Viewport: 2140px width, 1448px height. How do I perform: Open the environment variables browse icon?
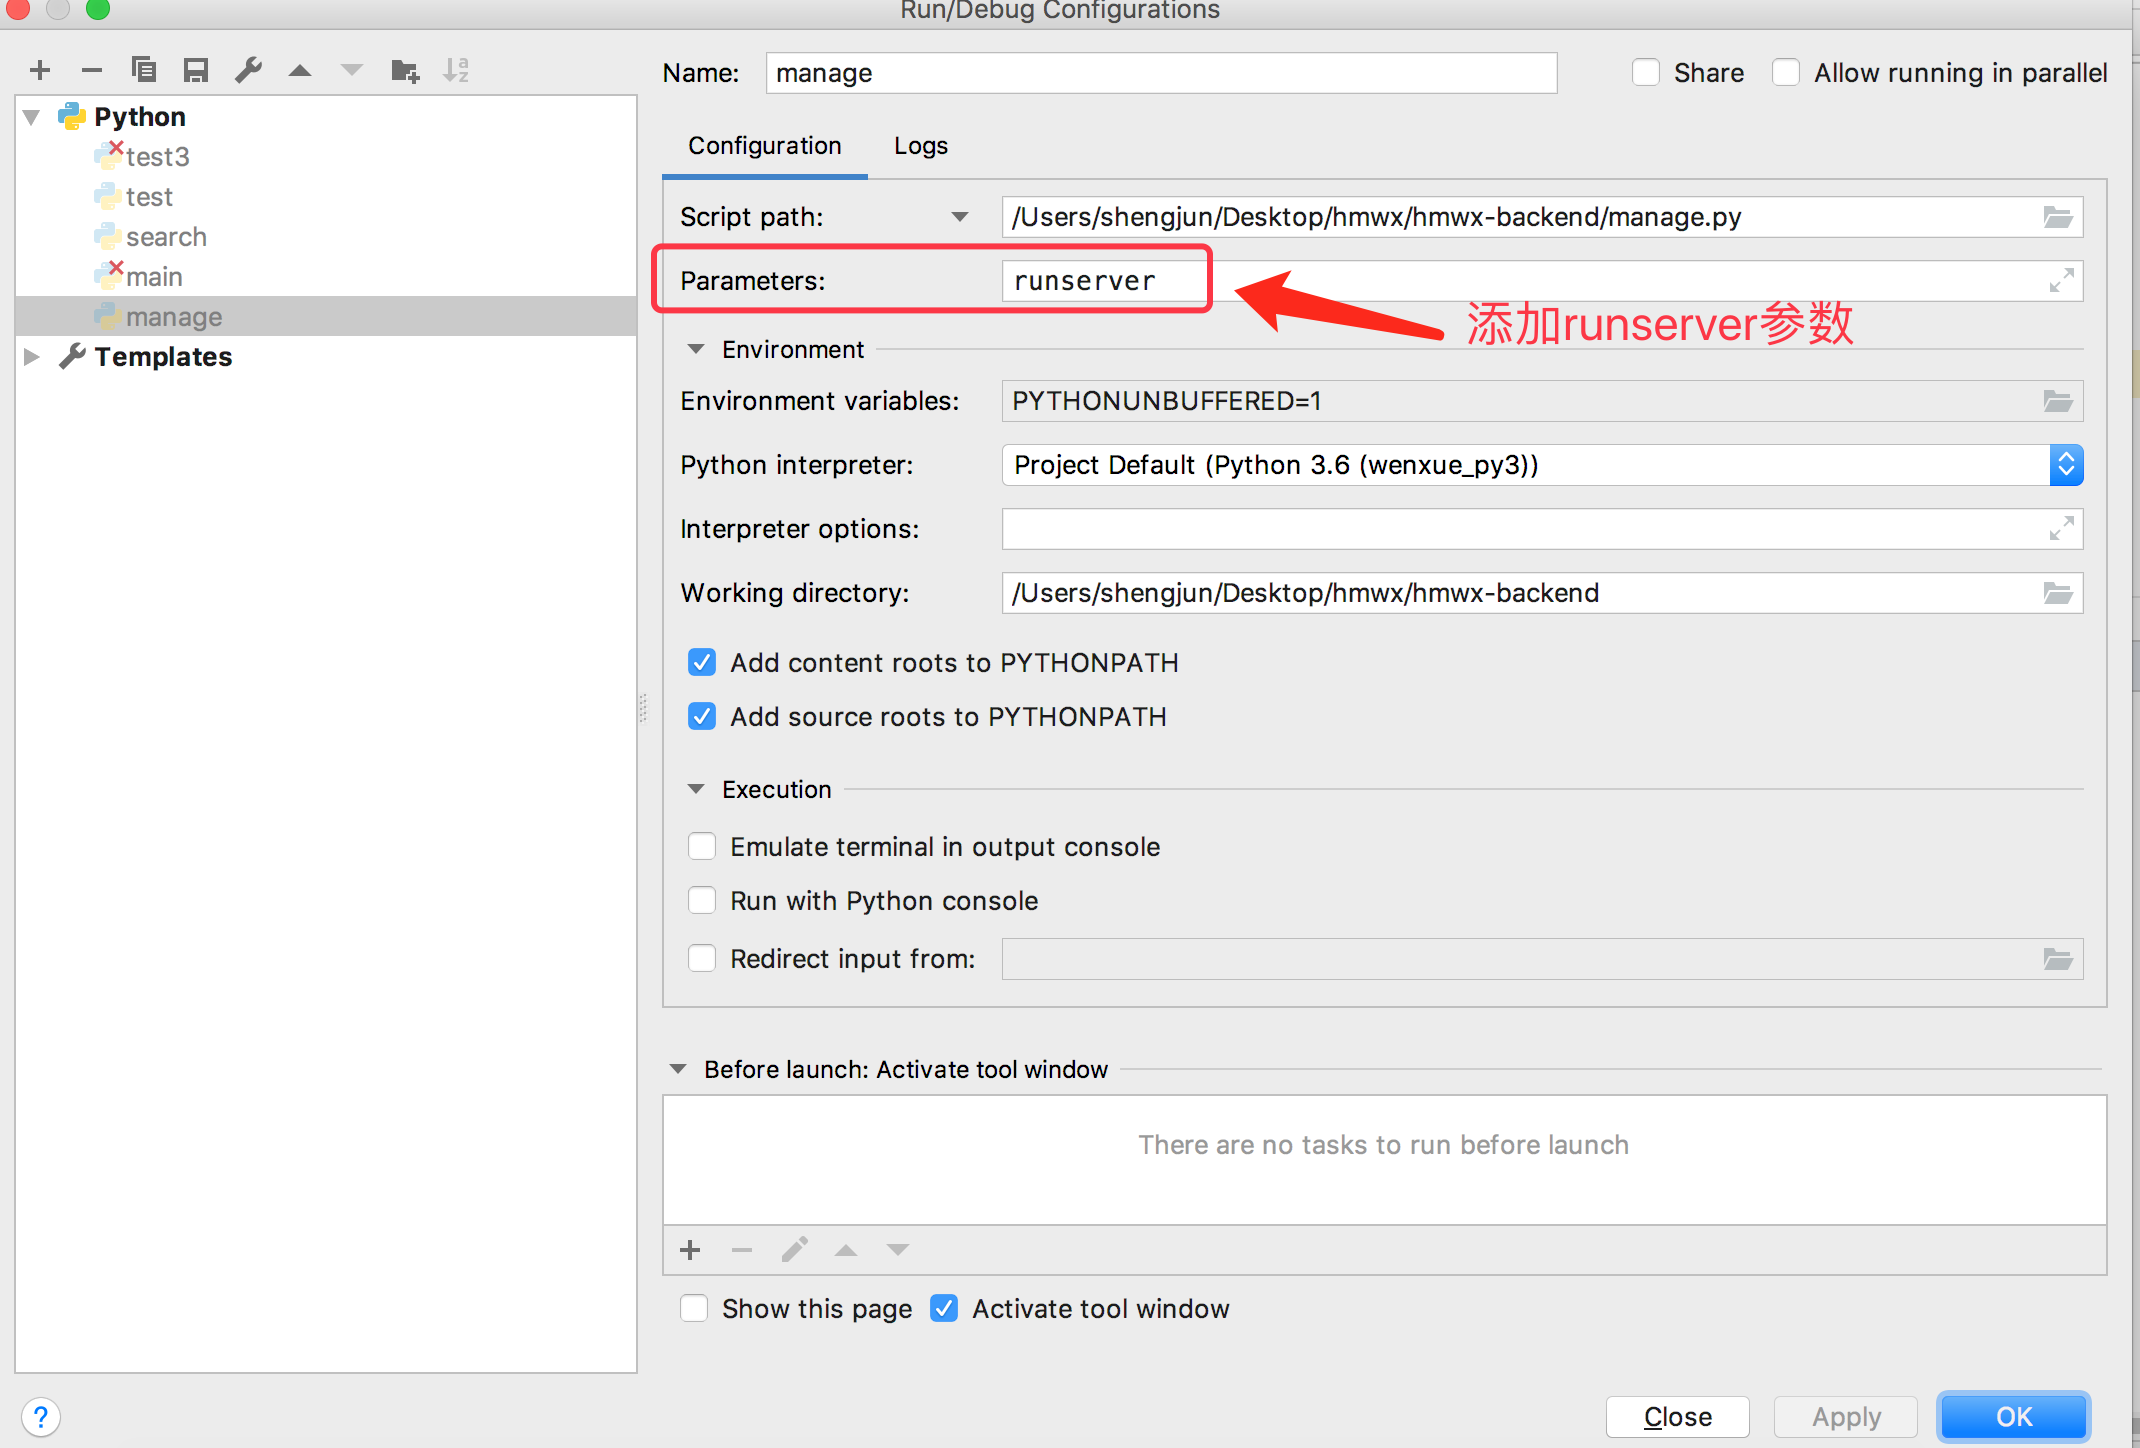[2057, 401]
